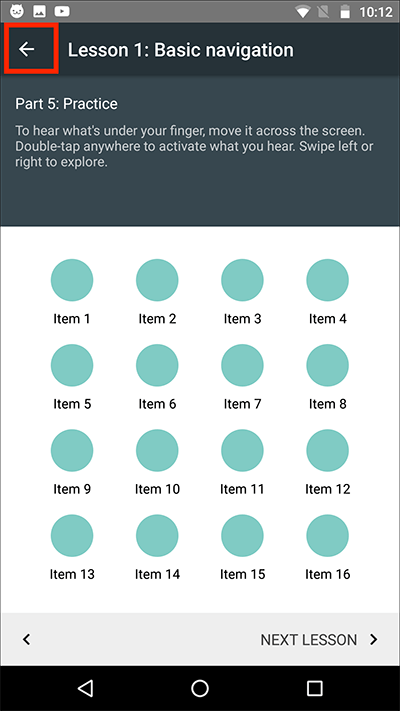This screenshot has width=400, height=711.
Task: Activate the Item 16 circle
Action: 327,536
